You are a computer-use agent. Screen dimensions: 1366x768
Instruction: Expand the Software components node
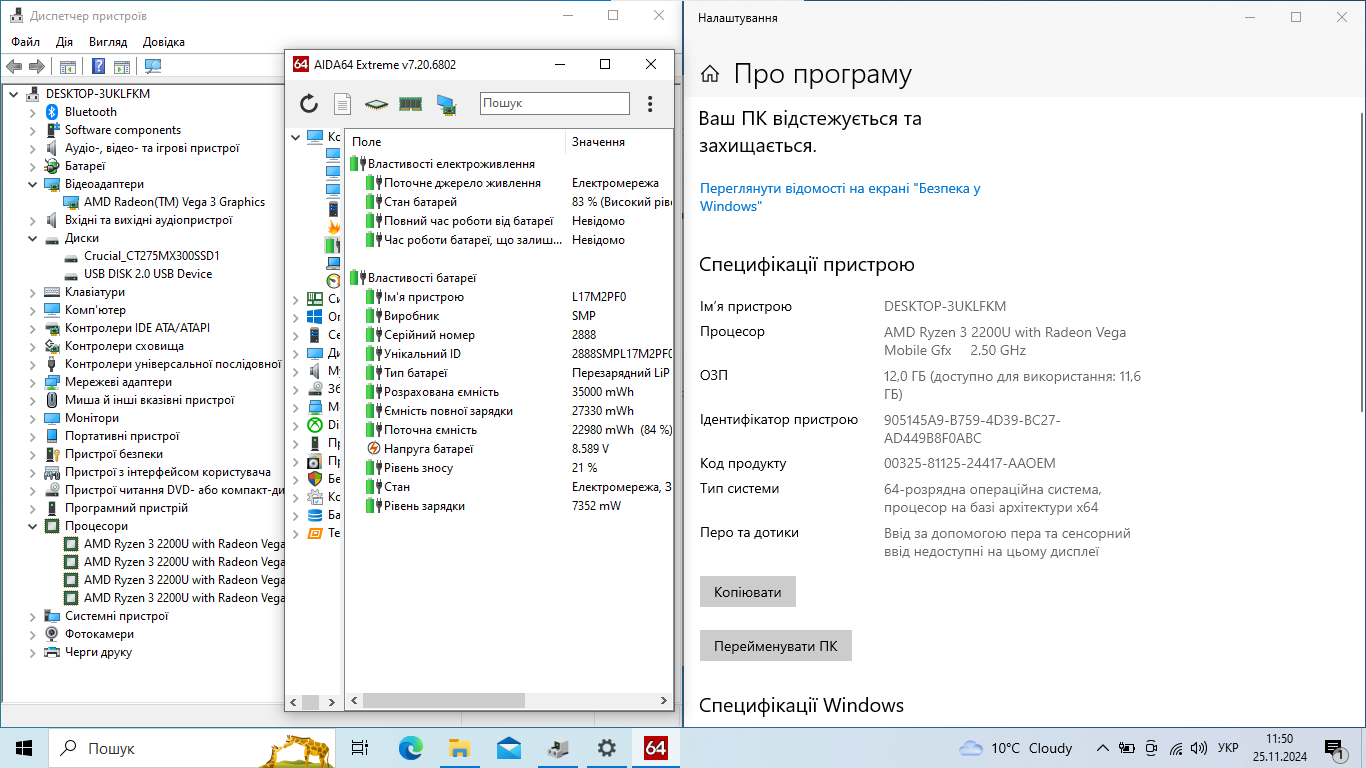[33, 130]
